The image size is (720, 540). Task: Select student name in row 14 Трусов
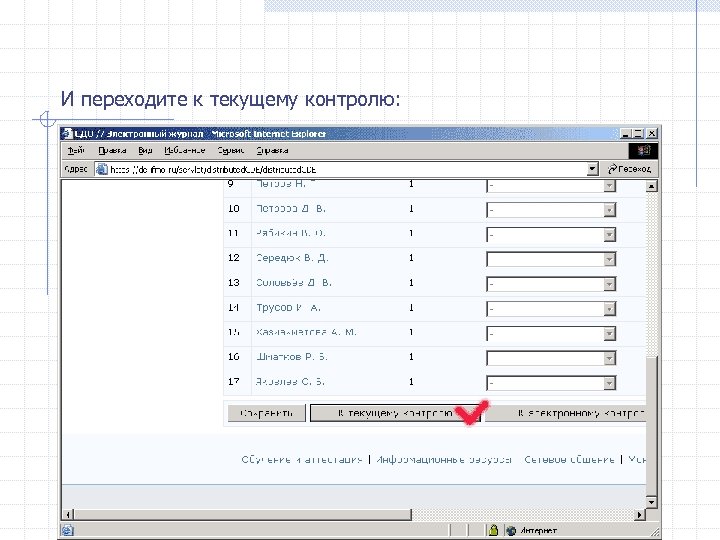(288, 307)
